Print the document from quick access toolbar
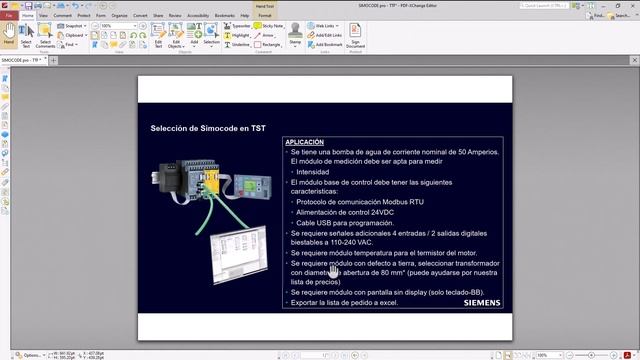This screenshot has width=640, height=360. [38, 6]
